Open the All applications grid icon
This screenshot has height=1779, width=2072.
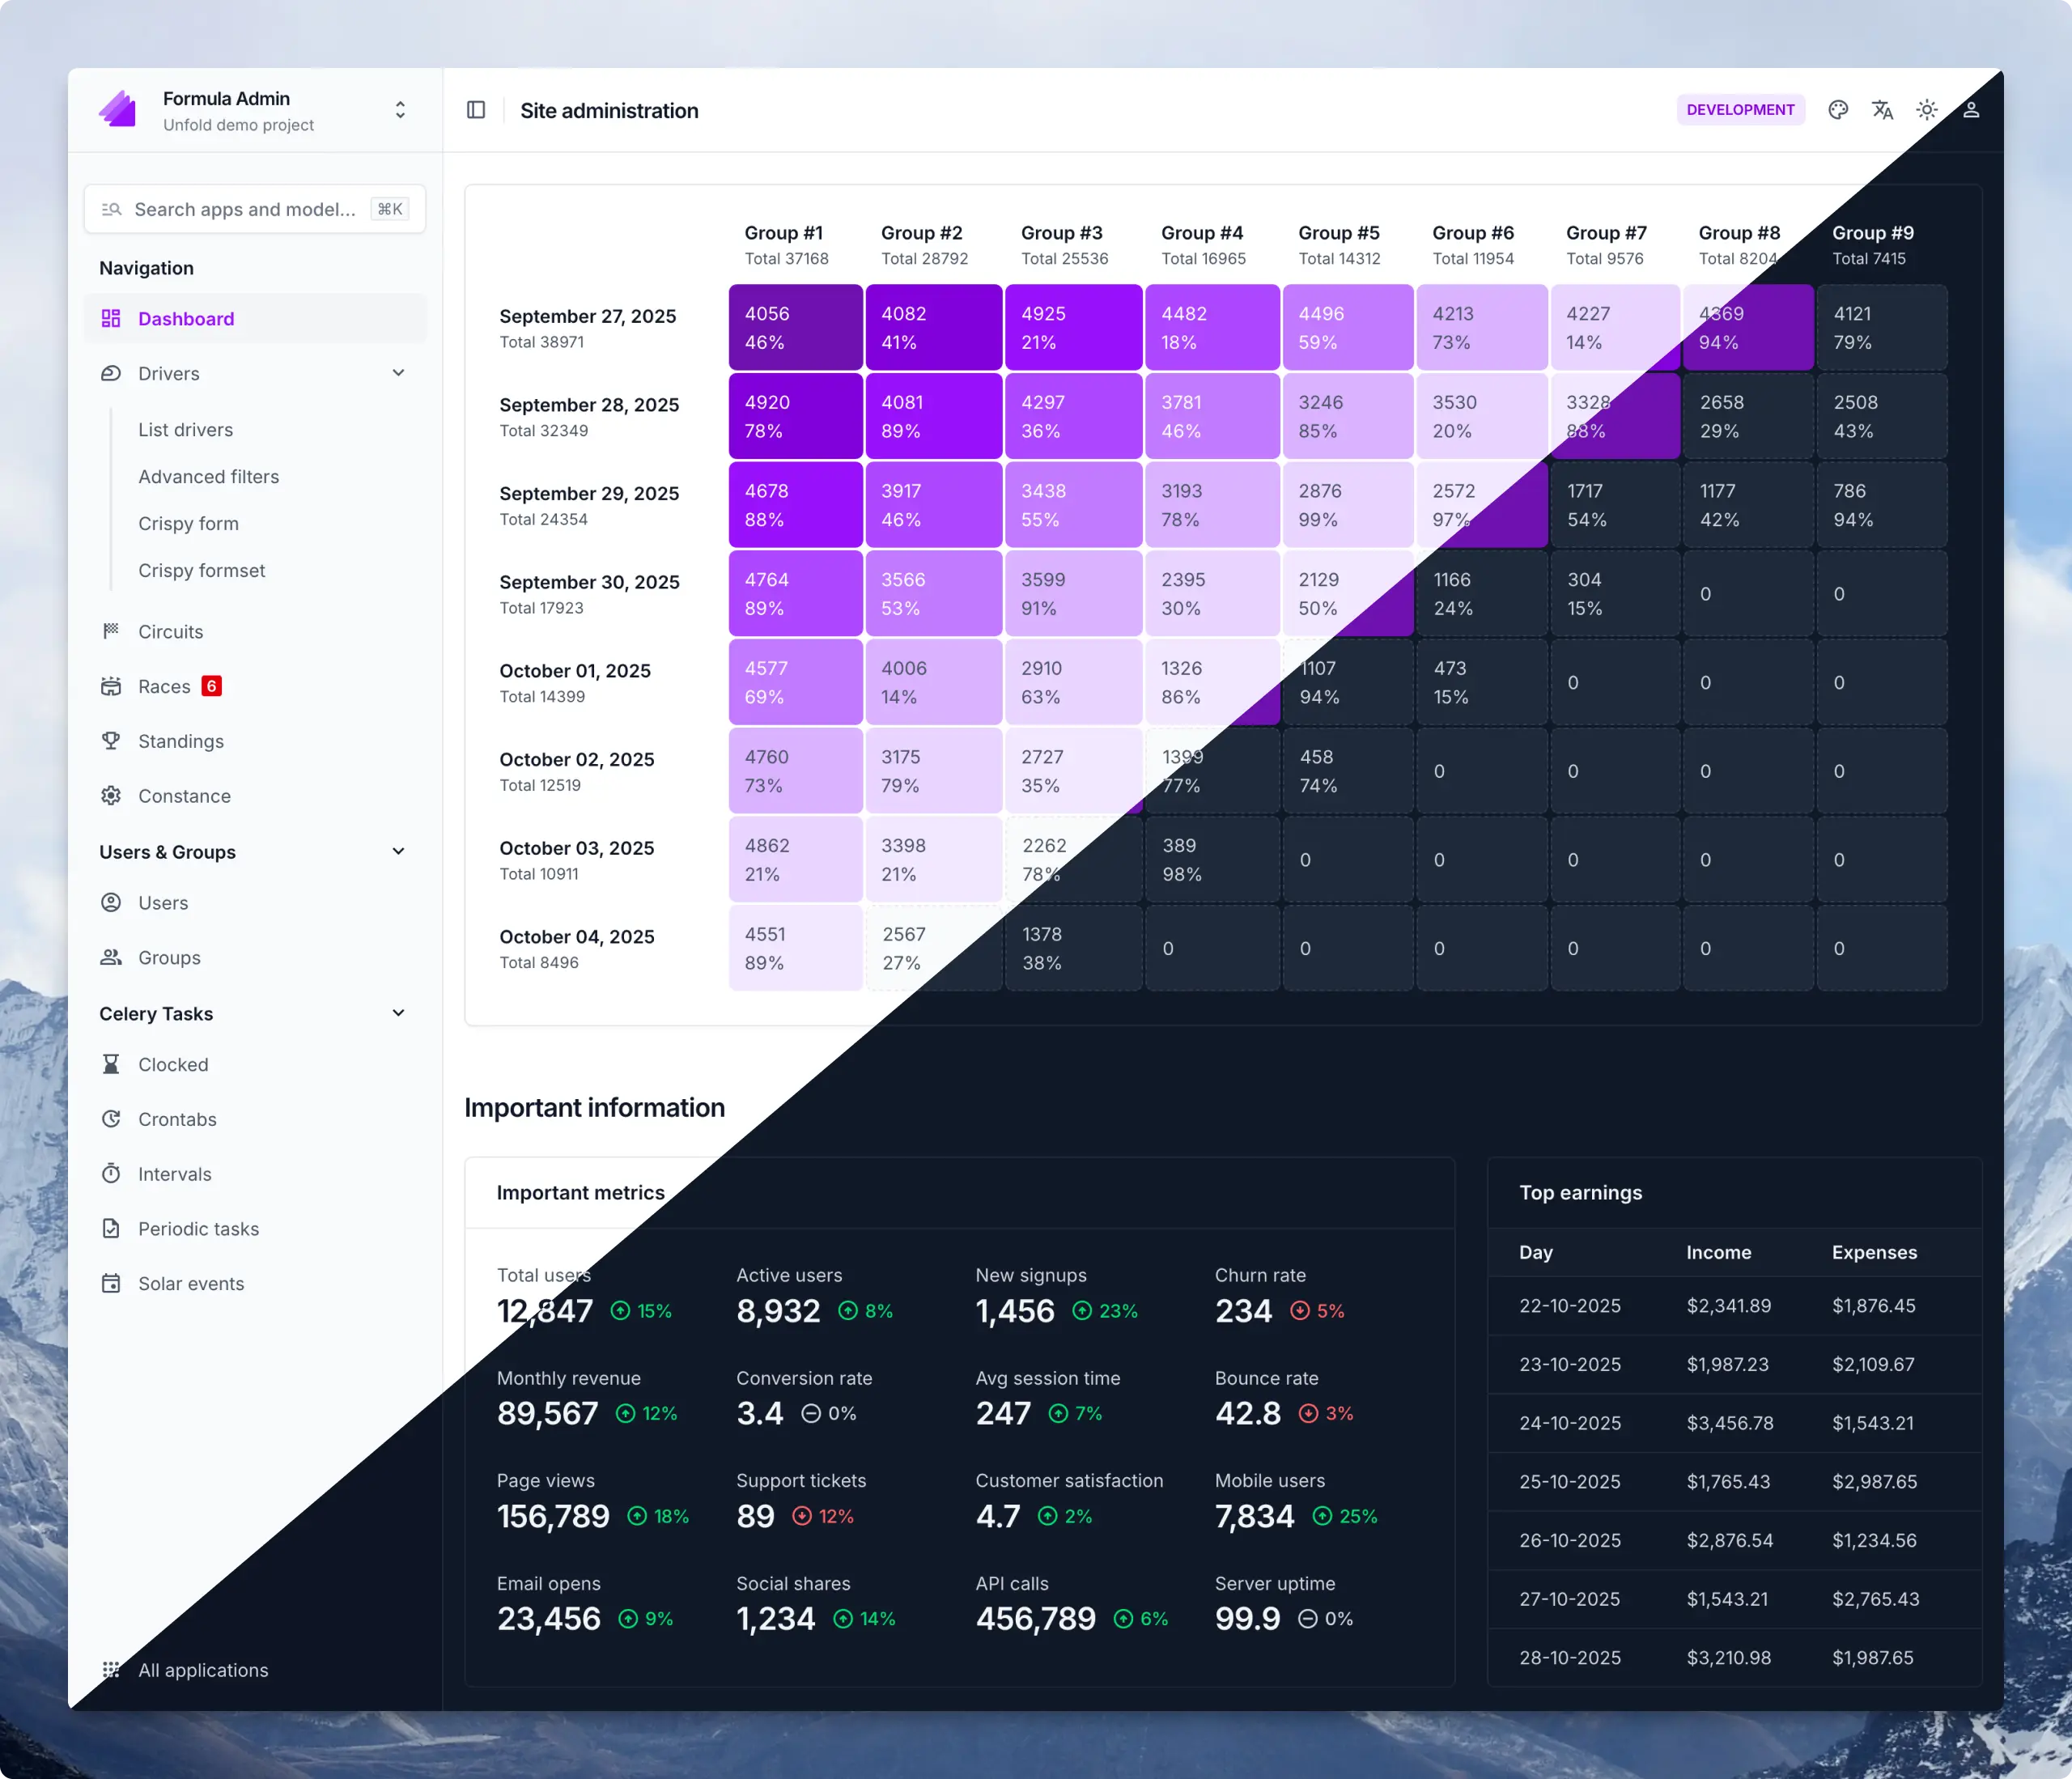coord(111,1670)
